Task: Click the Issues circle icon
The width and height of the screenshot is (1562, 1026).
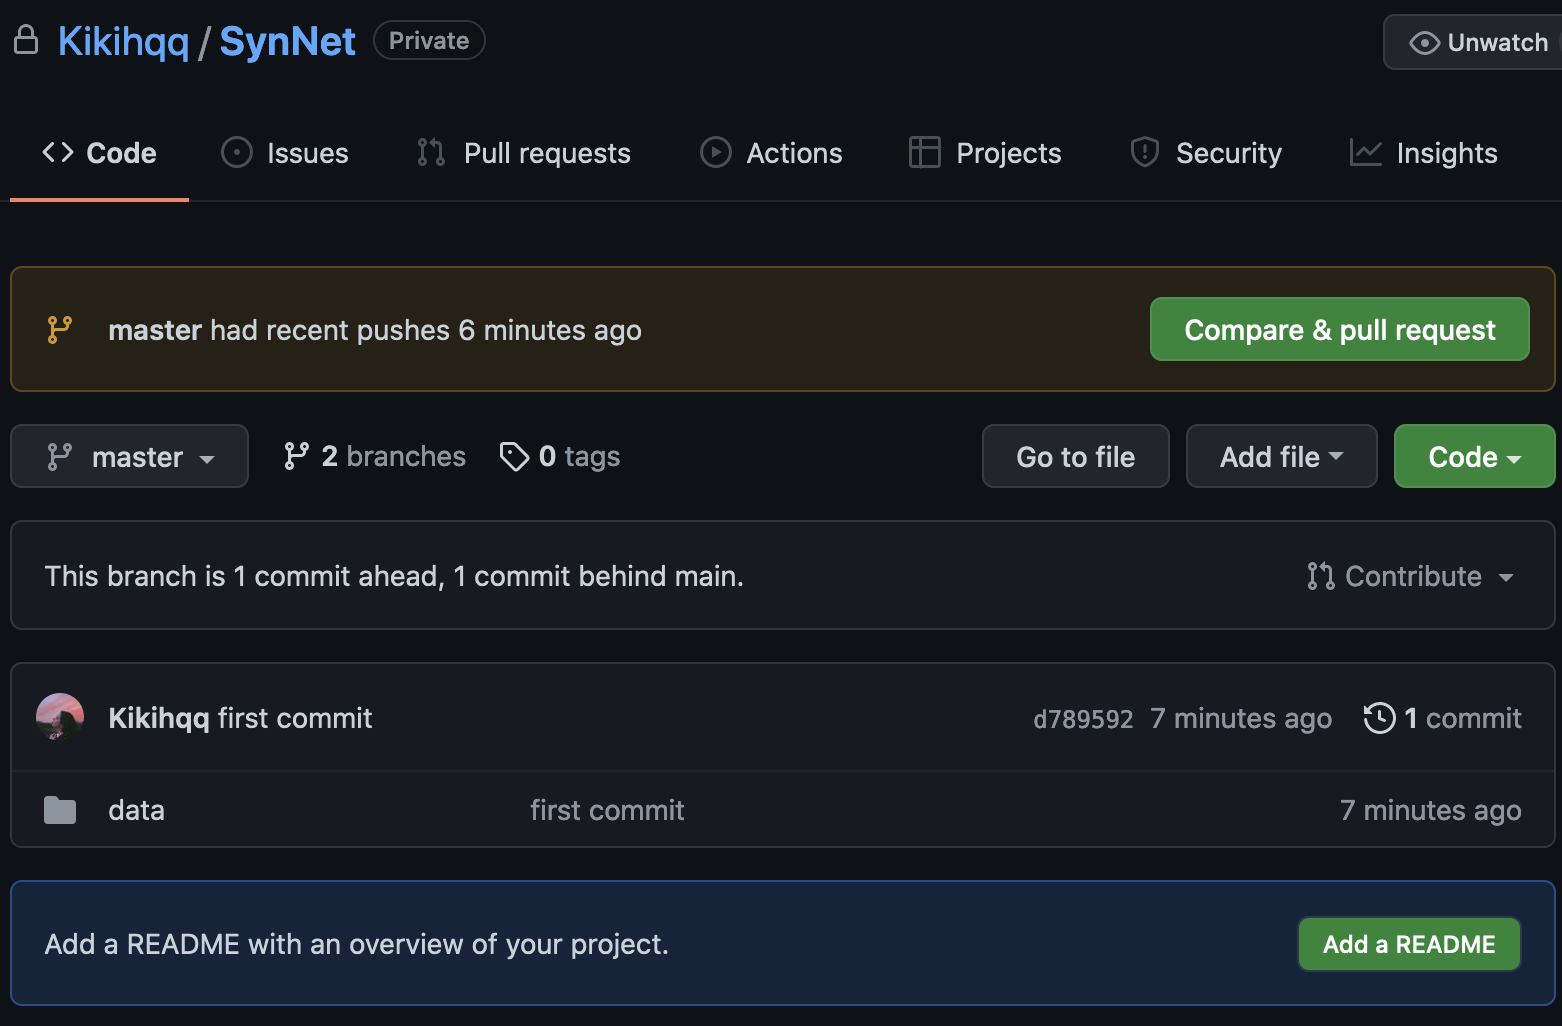Action: click(237, 152)
